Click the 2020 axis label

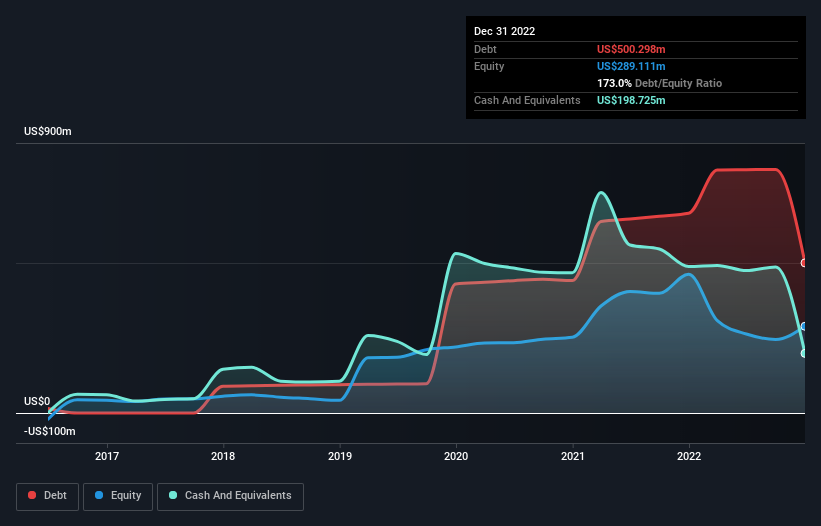coord(456,456)
